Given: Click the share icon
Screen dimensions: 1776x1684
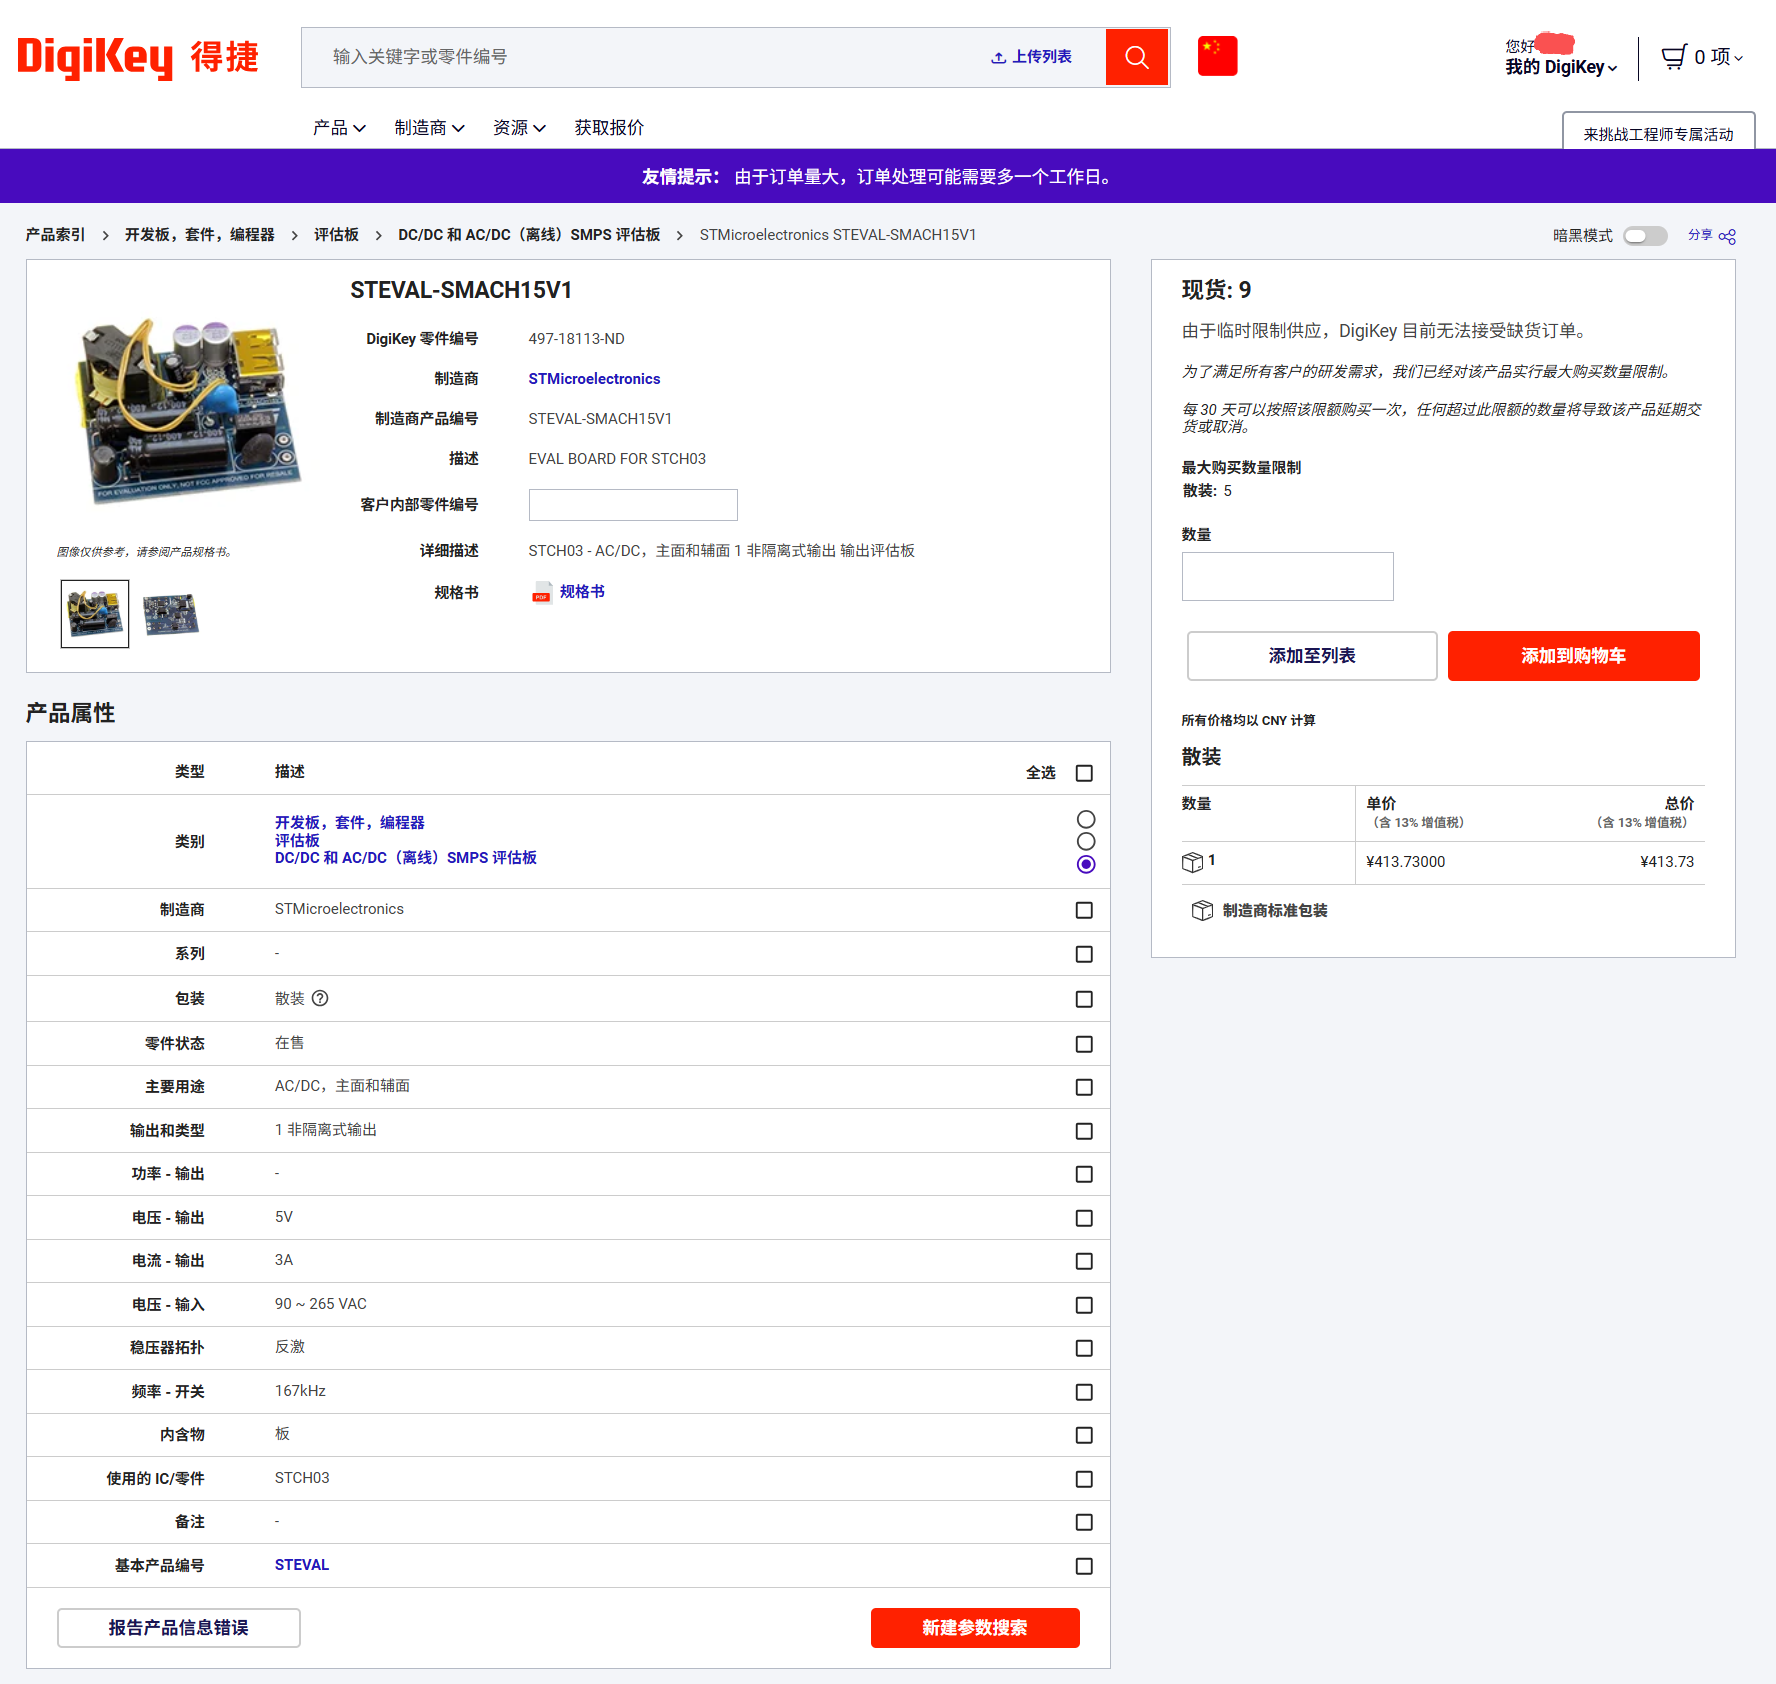Looking at the screenshot, I should click(1727, 237).
